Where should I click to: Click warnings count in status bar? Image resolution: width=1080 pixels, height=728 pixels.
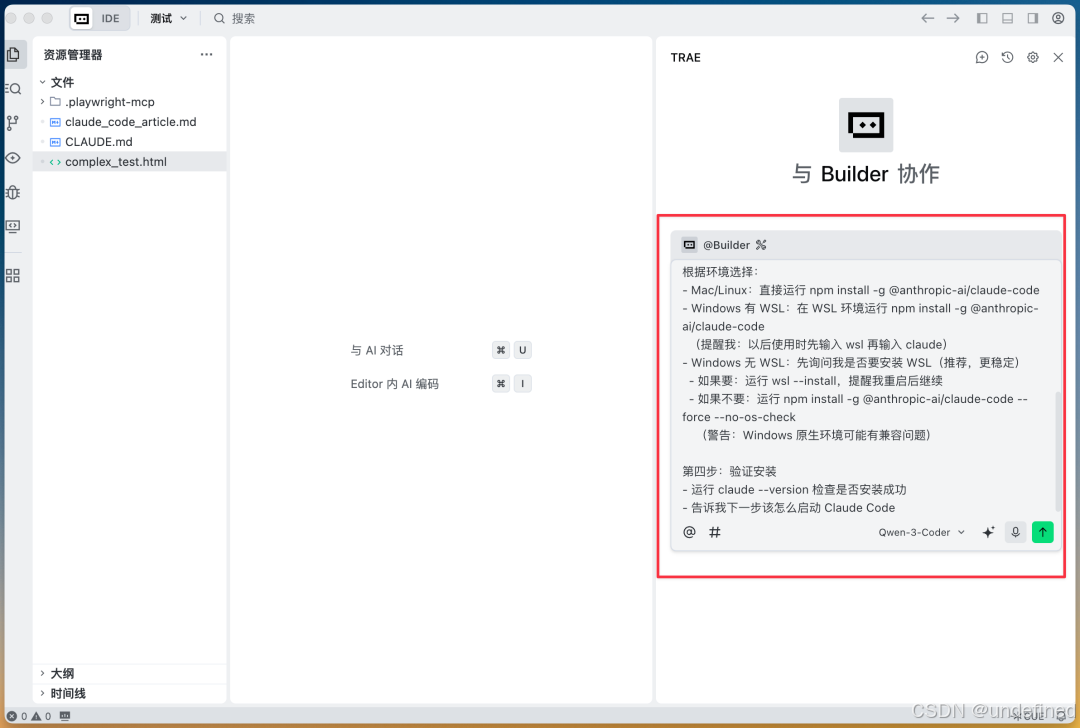tap(41, 716)
